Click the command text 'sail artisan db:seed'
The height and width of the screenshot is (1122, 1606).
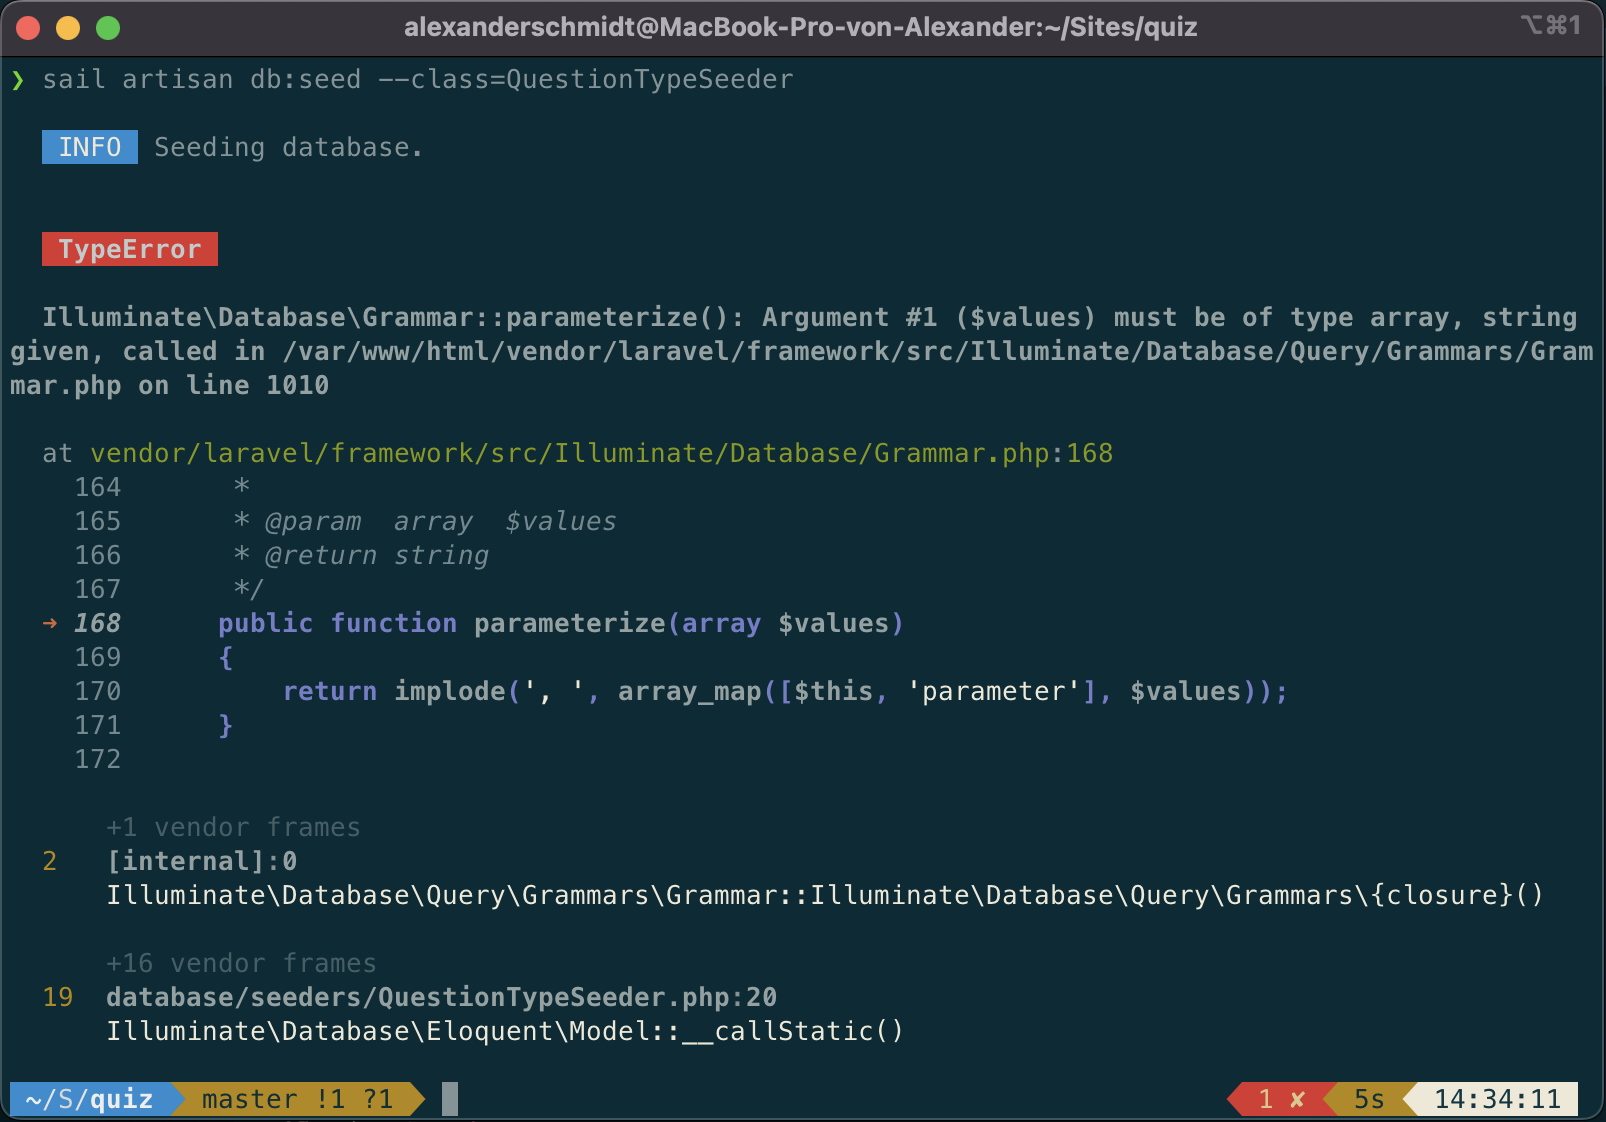click(201, 79)
